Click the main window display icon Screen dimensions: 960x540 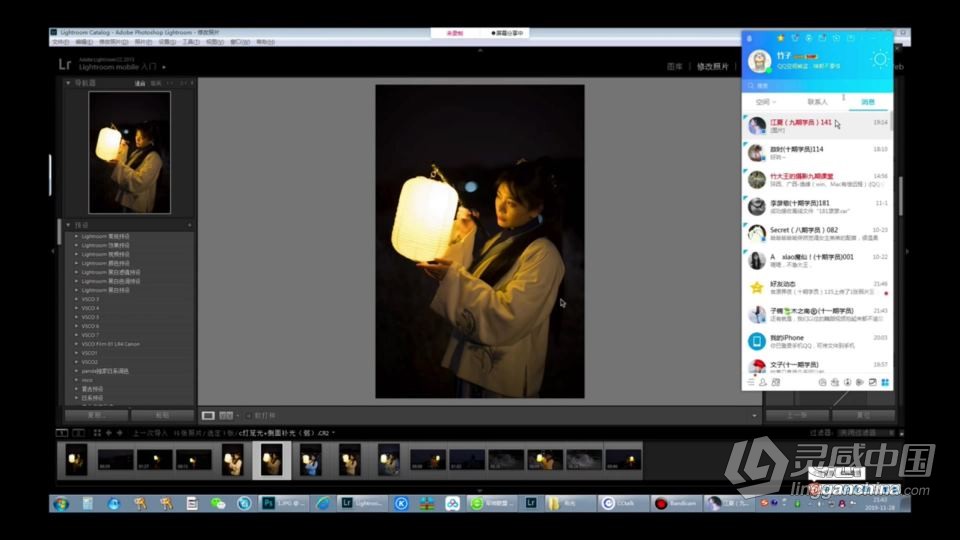(x=62, y=433)
